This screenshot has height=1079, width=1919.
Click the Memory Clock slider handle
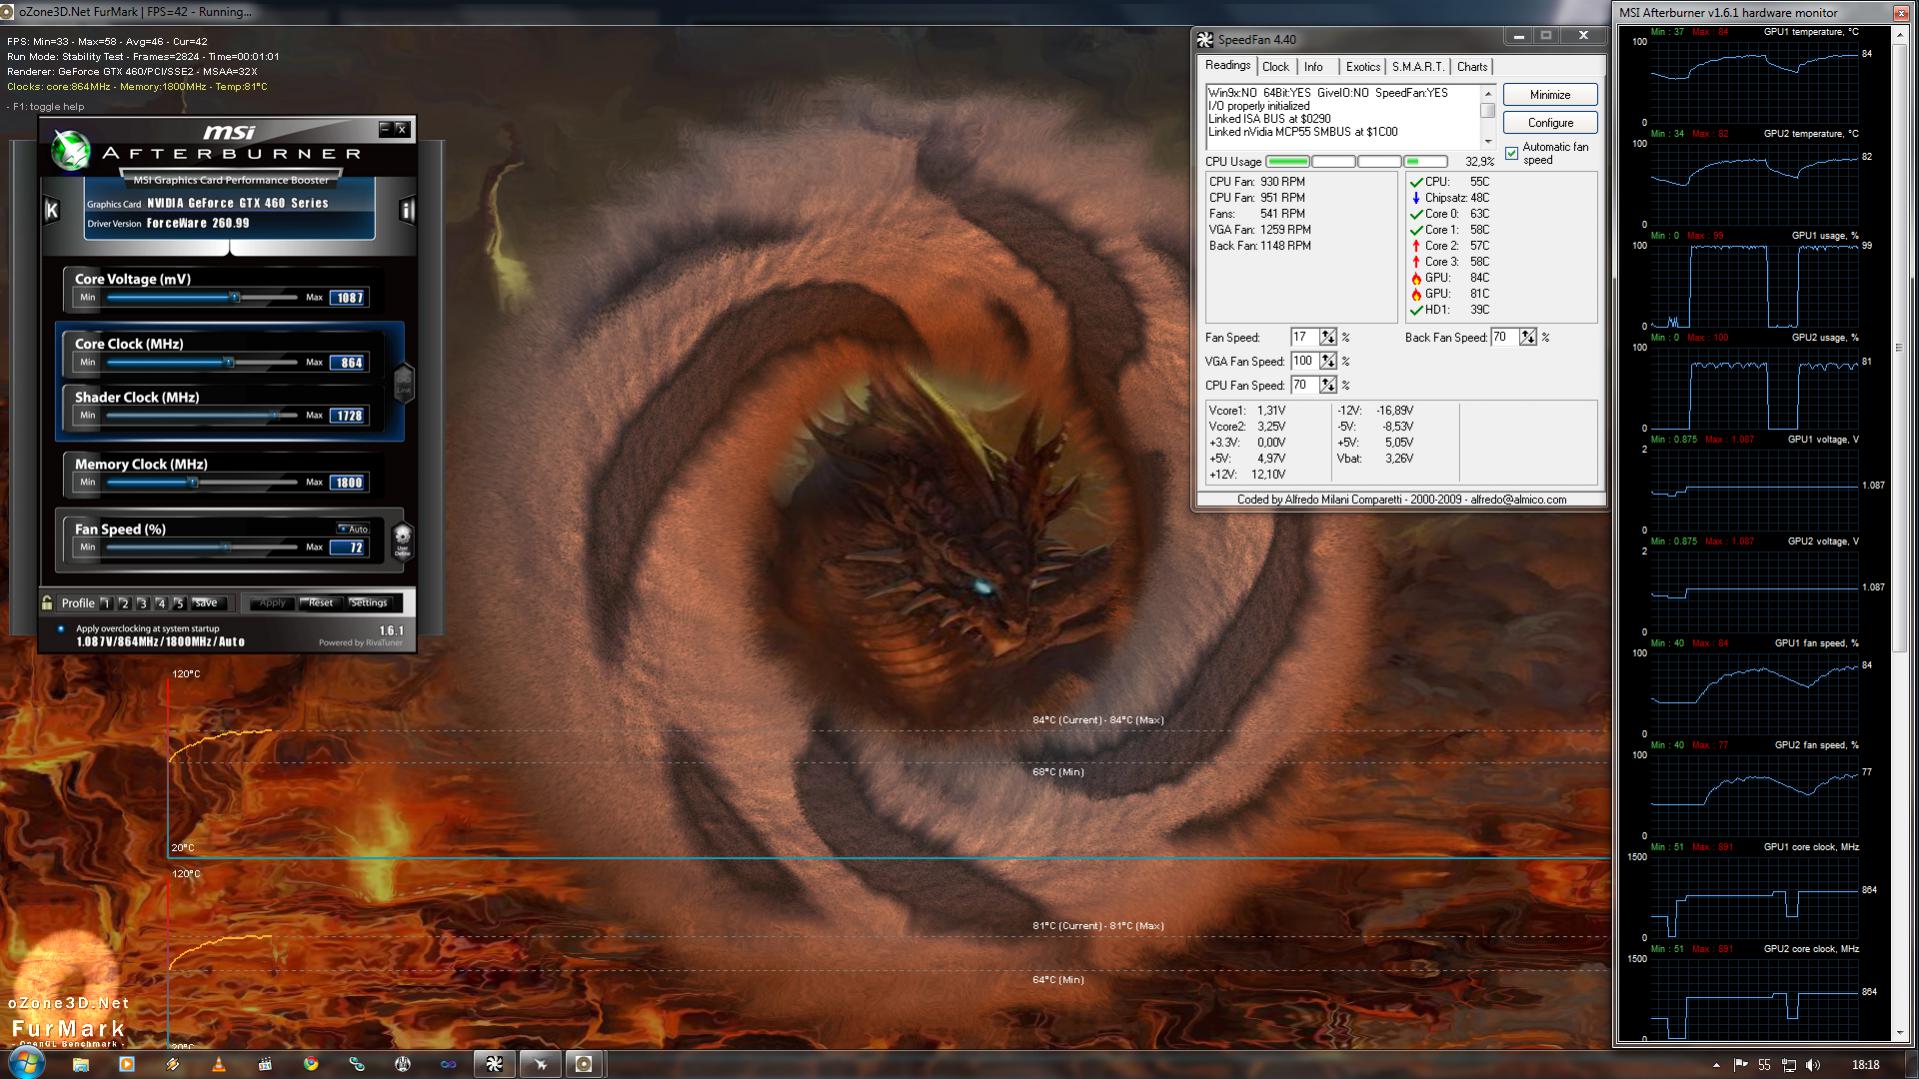pyautogui.click(x=193, y=482)
